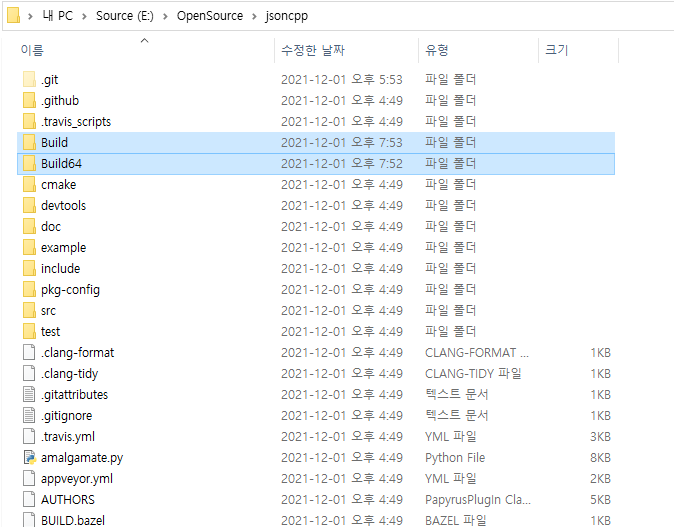Expand the chevron before 내 PC
674x527 pixels.
[x=30, y=16]
